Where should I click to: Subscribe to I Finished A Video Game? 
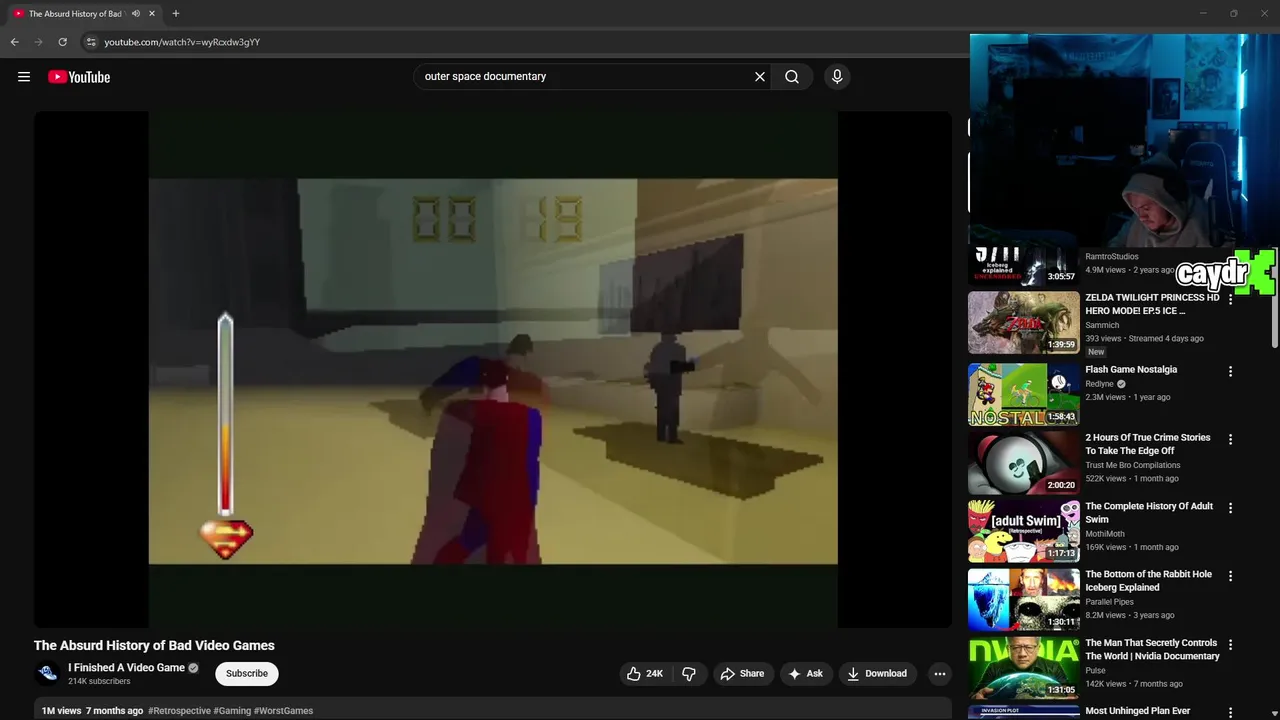247,674
